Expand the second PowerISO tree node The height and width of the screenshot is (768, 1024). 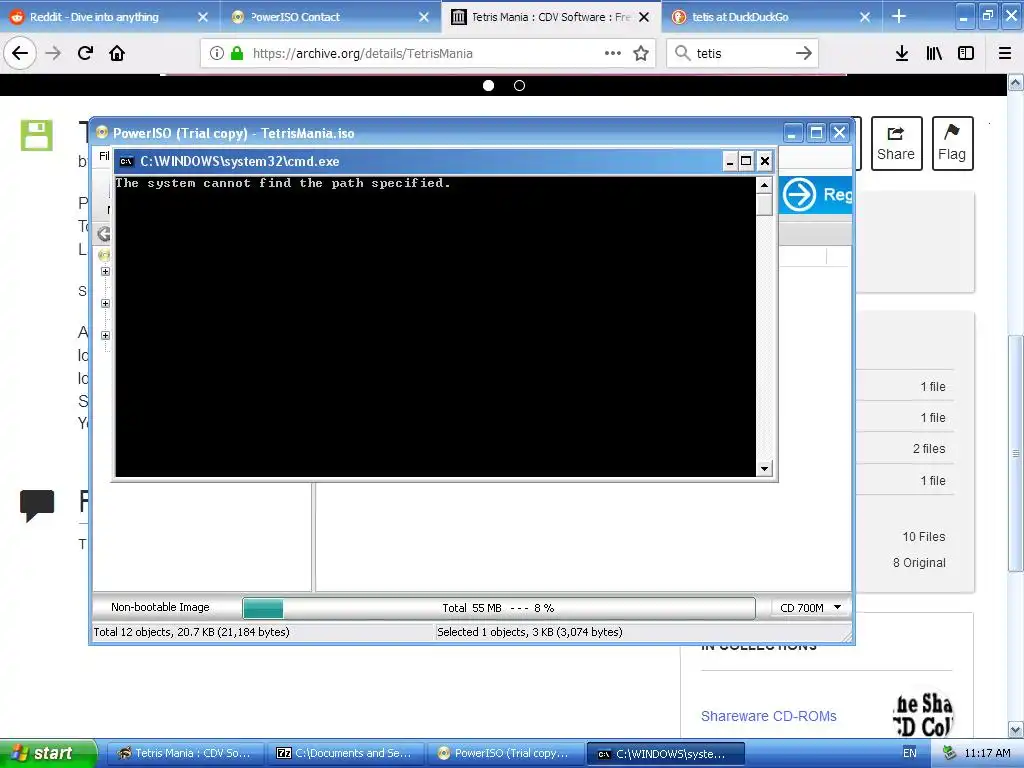(x=105, y=304)
